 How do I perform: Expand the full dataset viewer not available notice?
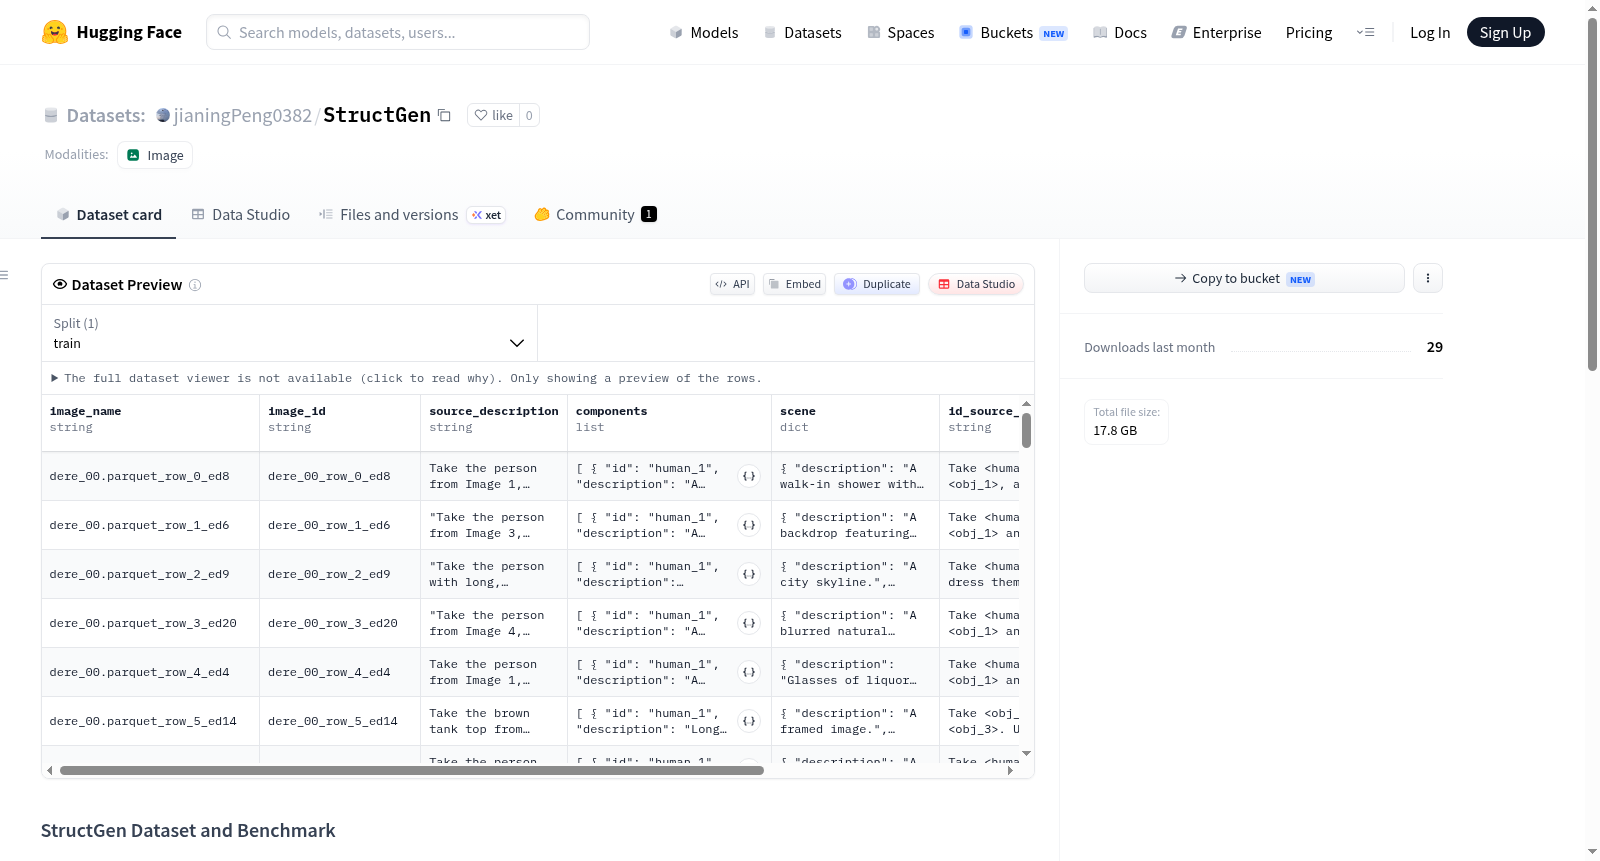point(406,378)
